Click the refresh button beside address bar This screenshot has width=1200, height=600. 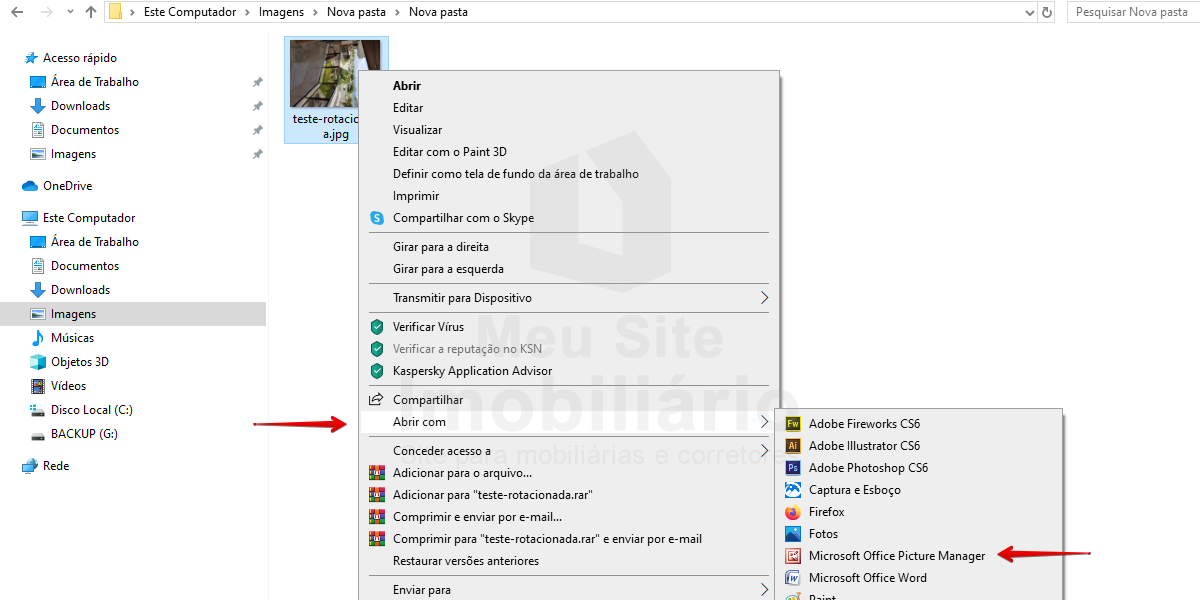(1047, 12)
